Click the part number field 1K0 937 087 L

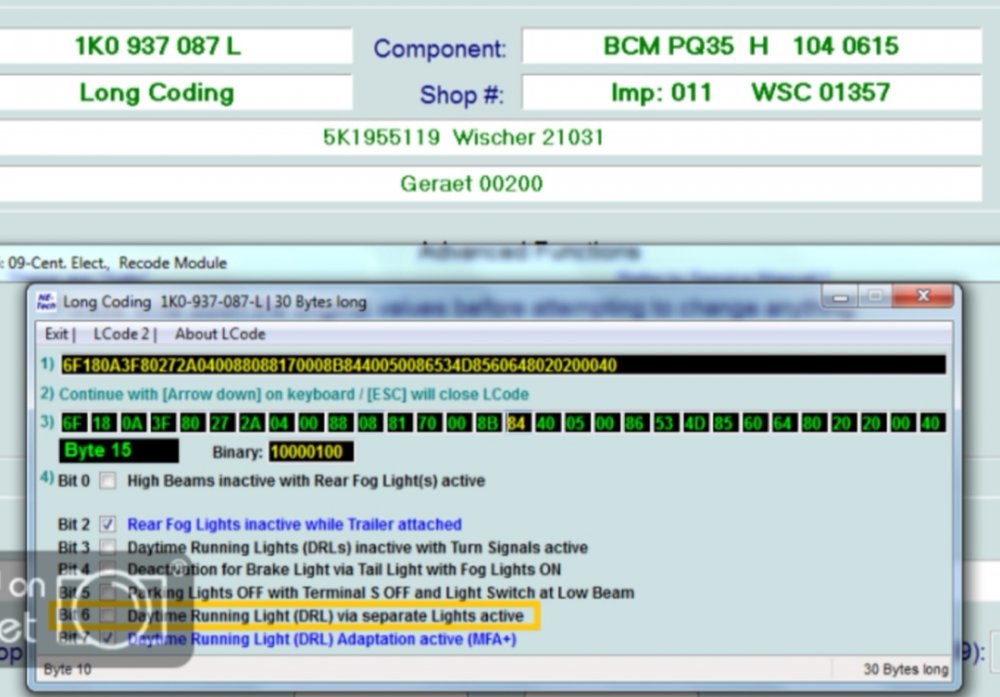175,46
